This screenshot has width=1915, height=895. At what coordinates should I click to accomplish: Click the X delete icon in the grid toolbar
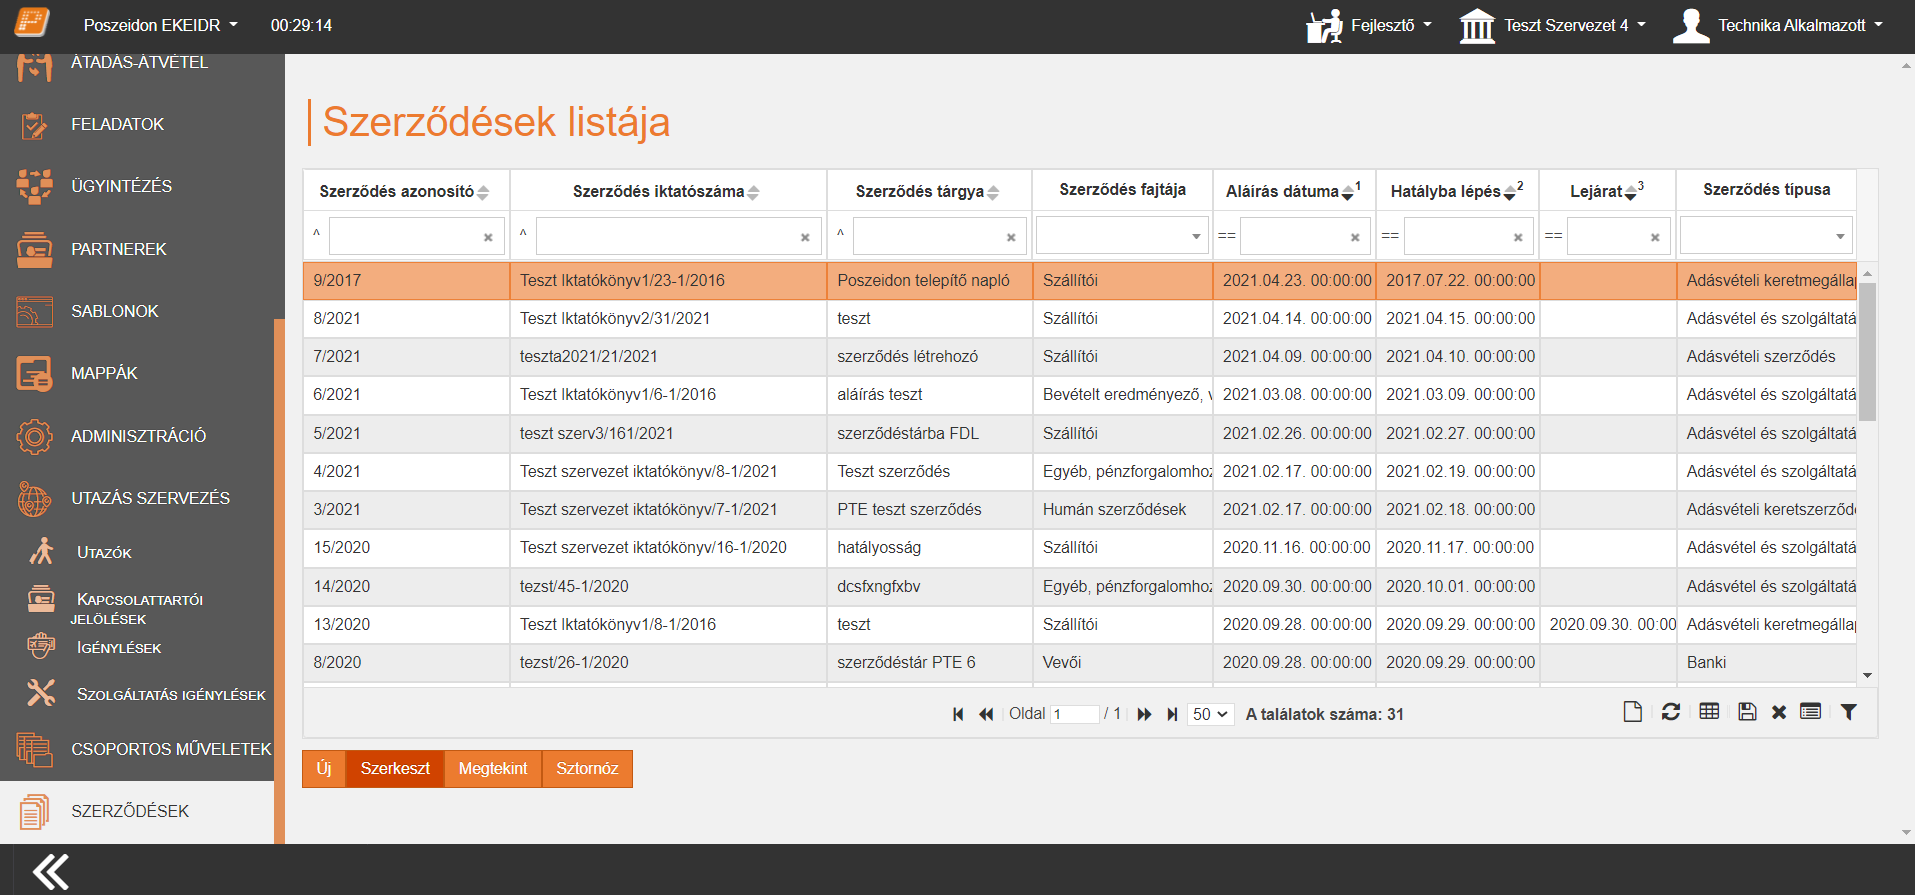pos(1779,712)
